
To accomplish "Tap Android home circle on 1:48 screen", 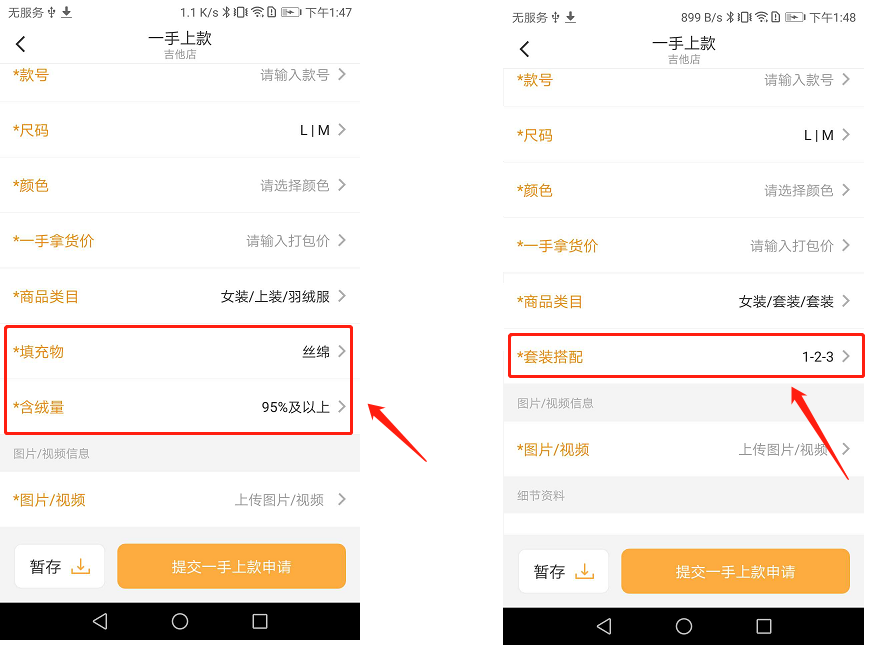I will click(x=684, y=626).
